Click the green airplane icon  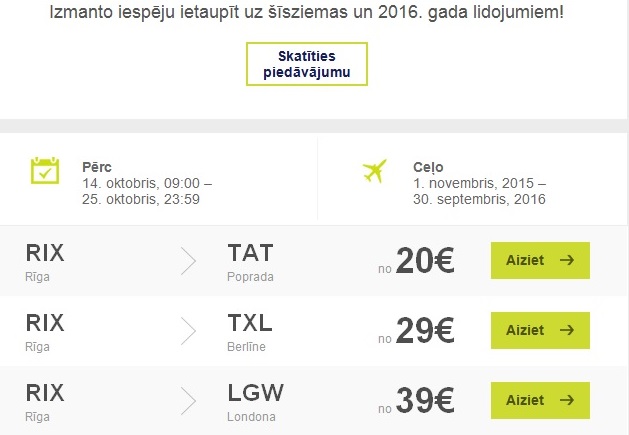click(x=375, y=171)
